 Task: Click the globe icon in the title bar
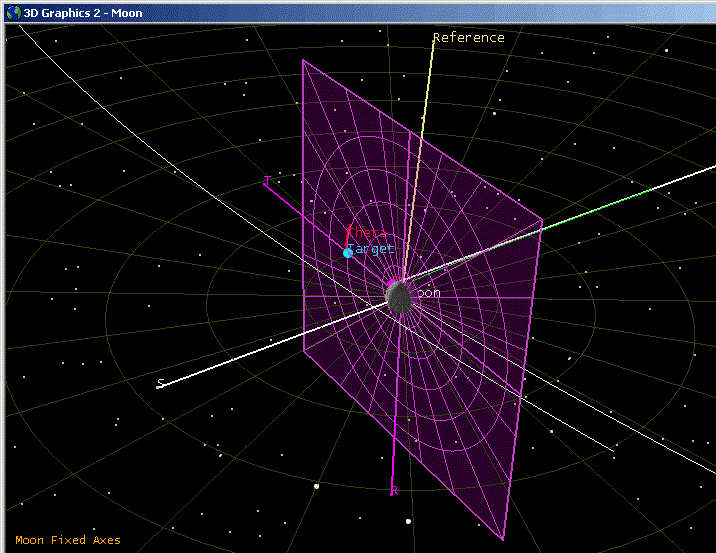coord(12,11)
